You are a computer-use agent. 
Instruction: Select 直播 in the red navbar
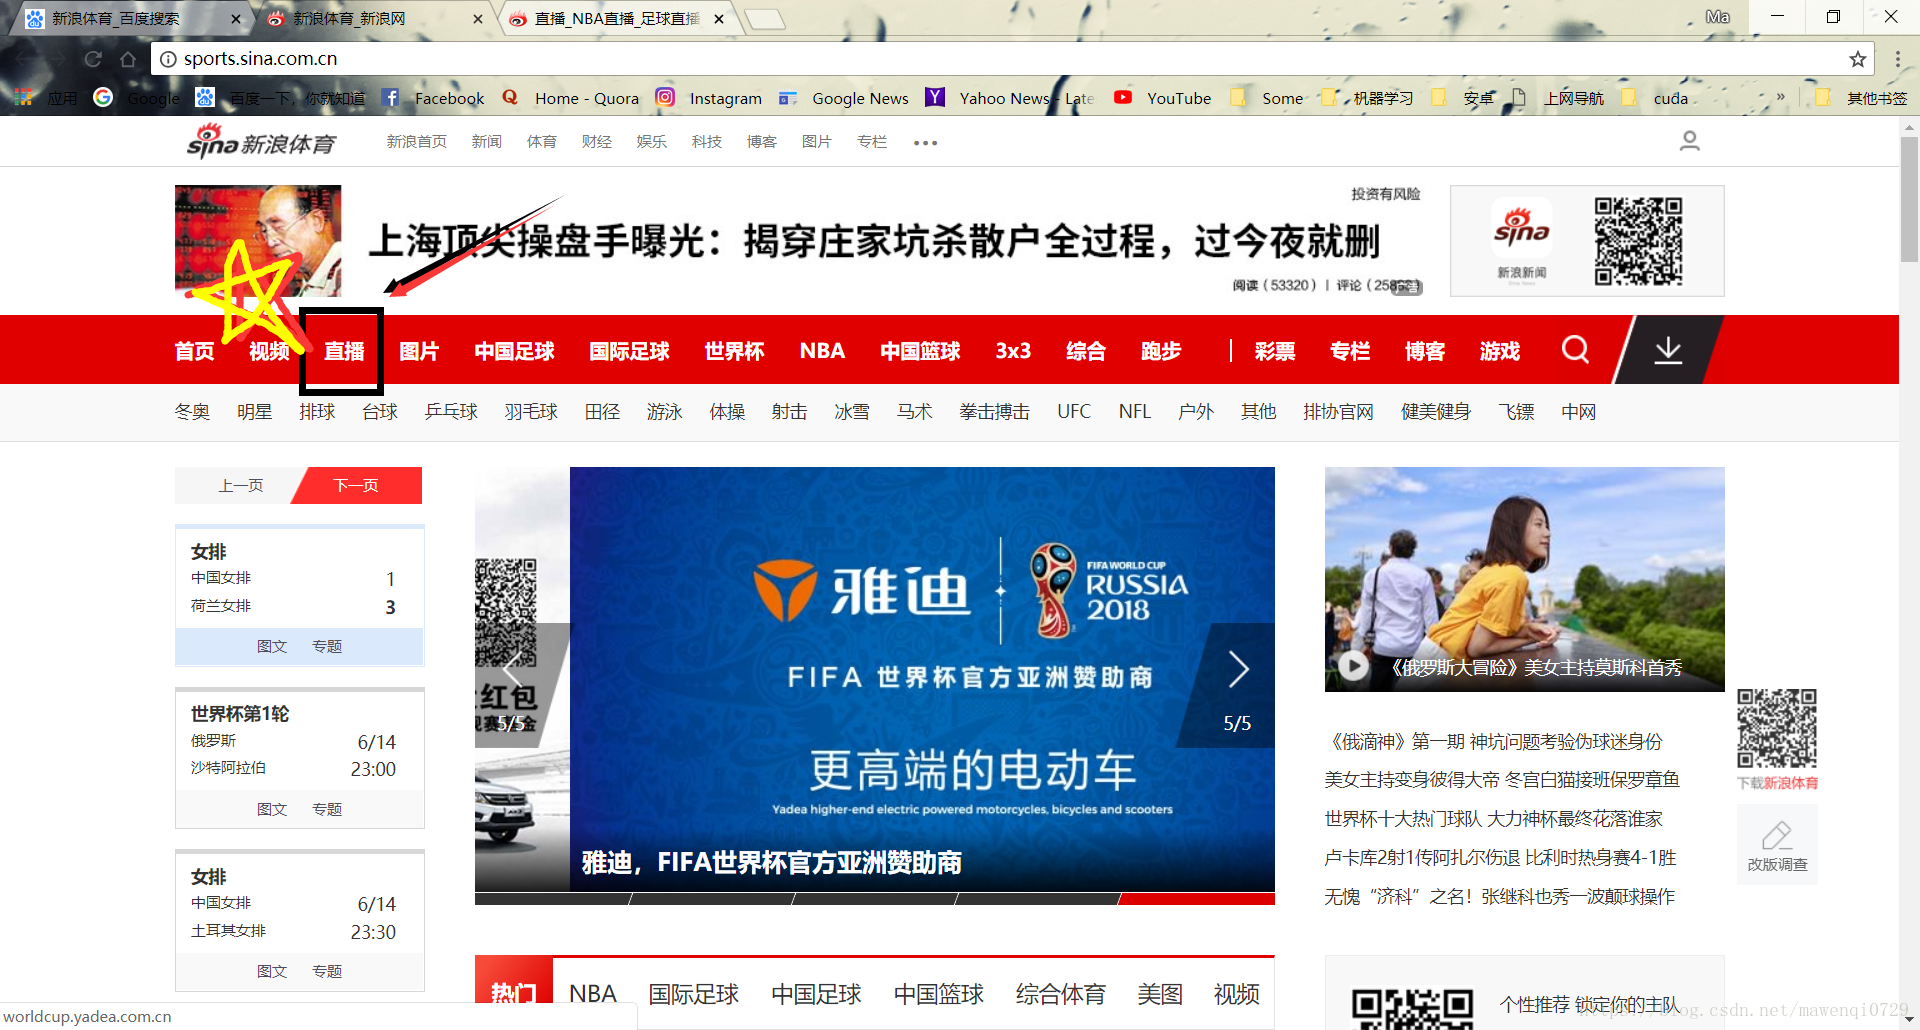click(x=344, y=351)
